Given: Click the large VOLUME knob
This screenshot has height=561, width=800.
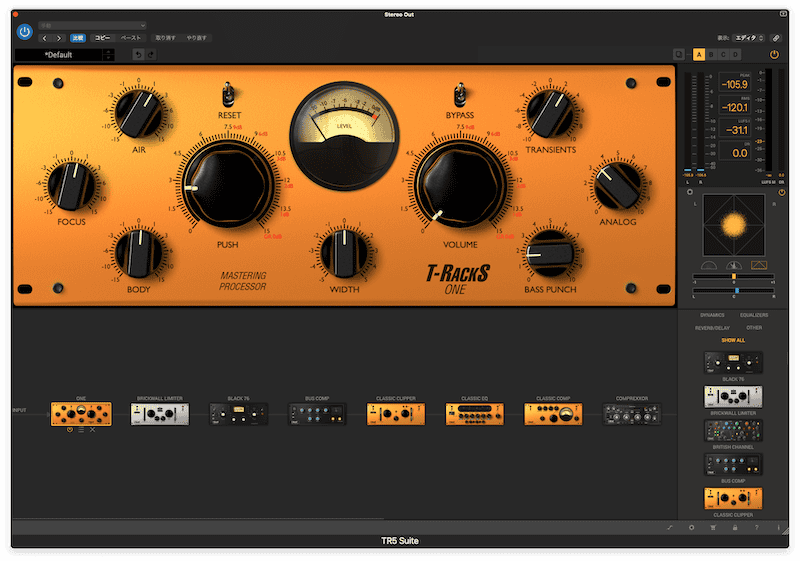Looking at the screenshot, I should 460,185.
